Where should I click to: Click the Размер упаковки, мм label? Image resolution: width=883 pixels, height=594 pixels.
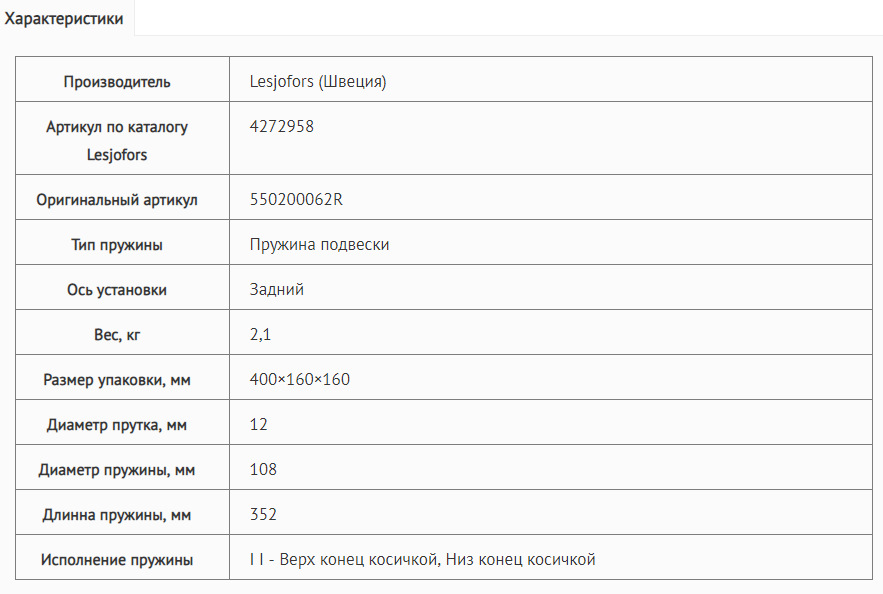point(117,380)
